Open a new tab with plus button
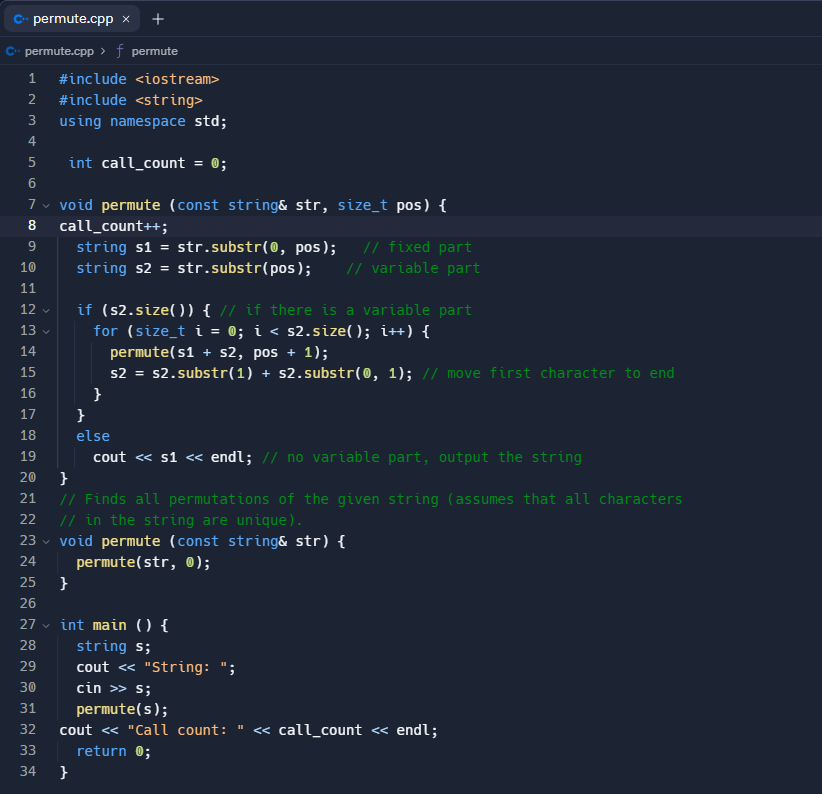This screenshot has width=822, height=794. 158,19
